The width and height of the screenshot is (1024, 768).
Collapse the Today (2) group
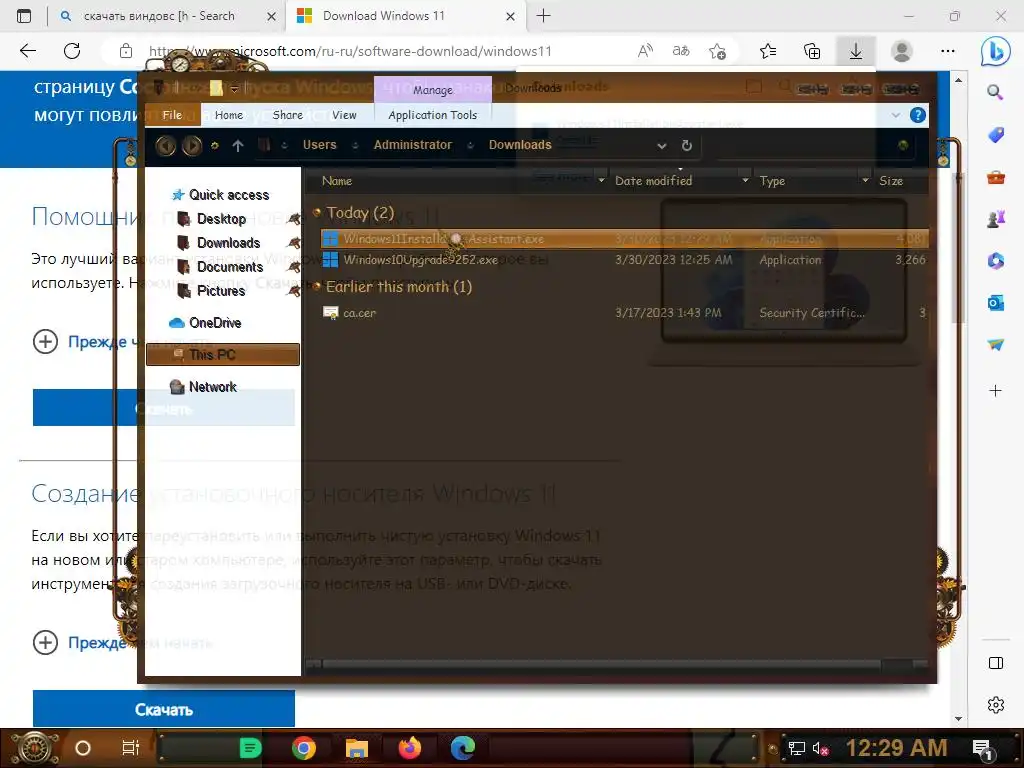[x=318, y=212]
